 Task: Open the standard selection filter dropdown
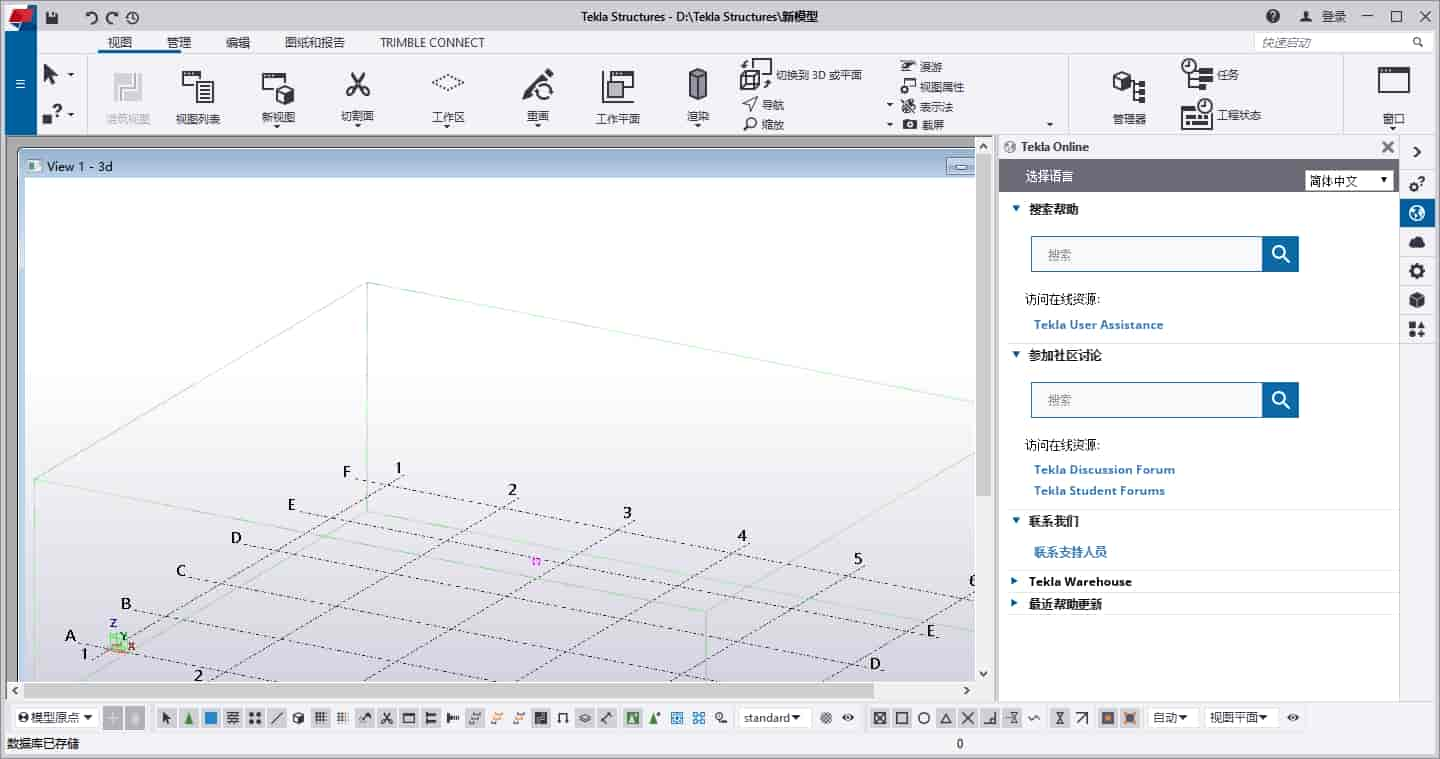click(775, 717)
